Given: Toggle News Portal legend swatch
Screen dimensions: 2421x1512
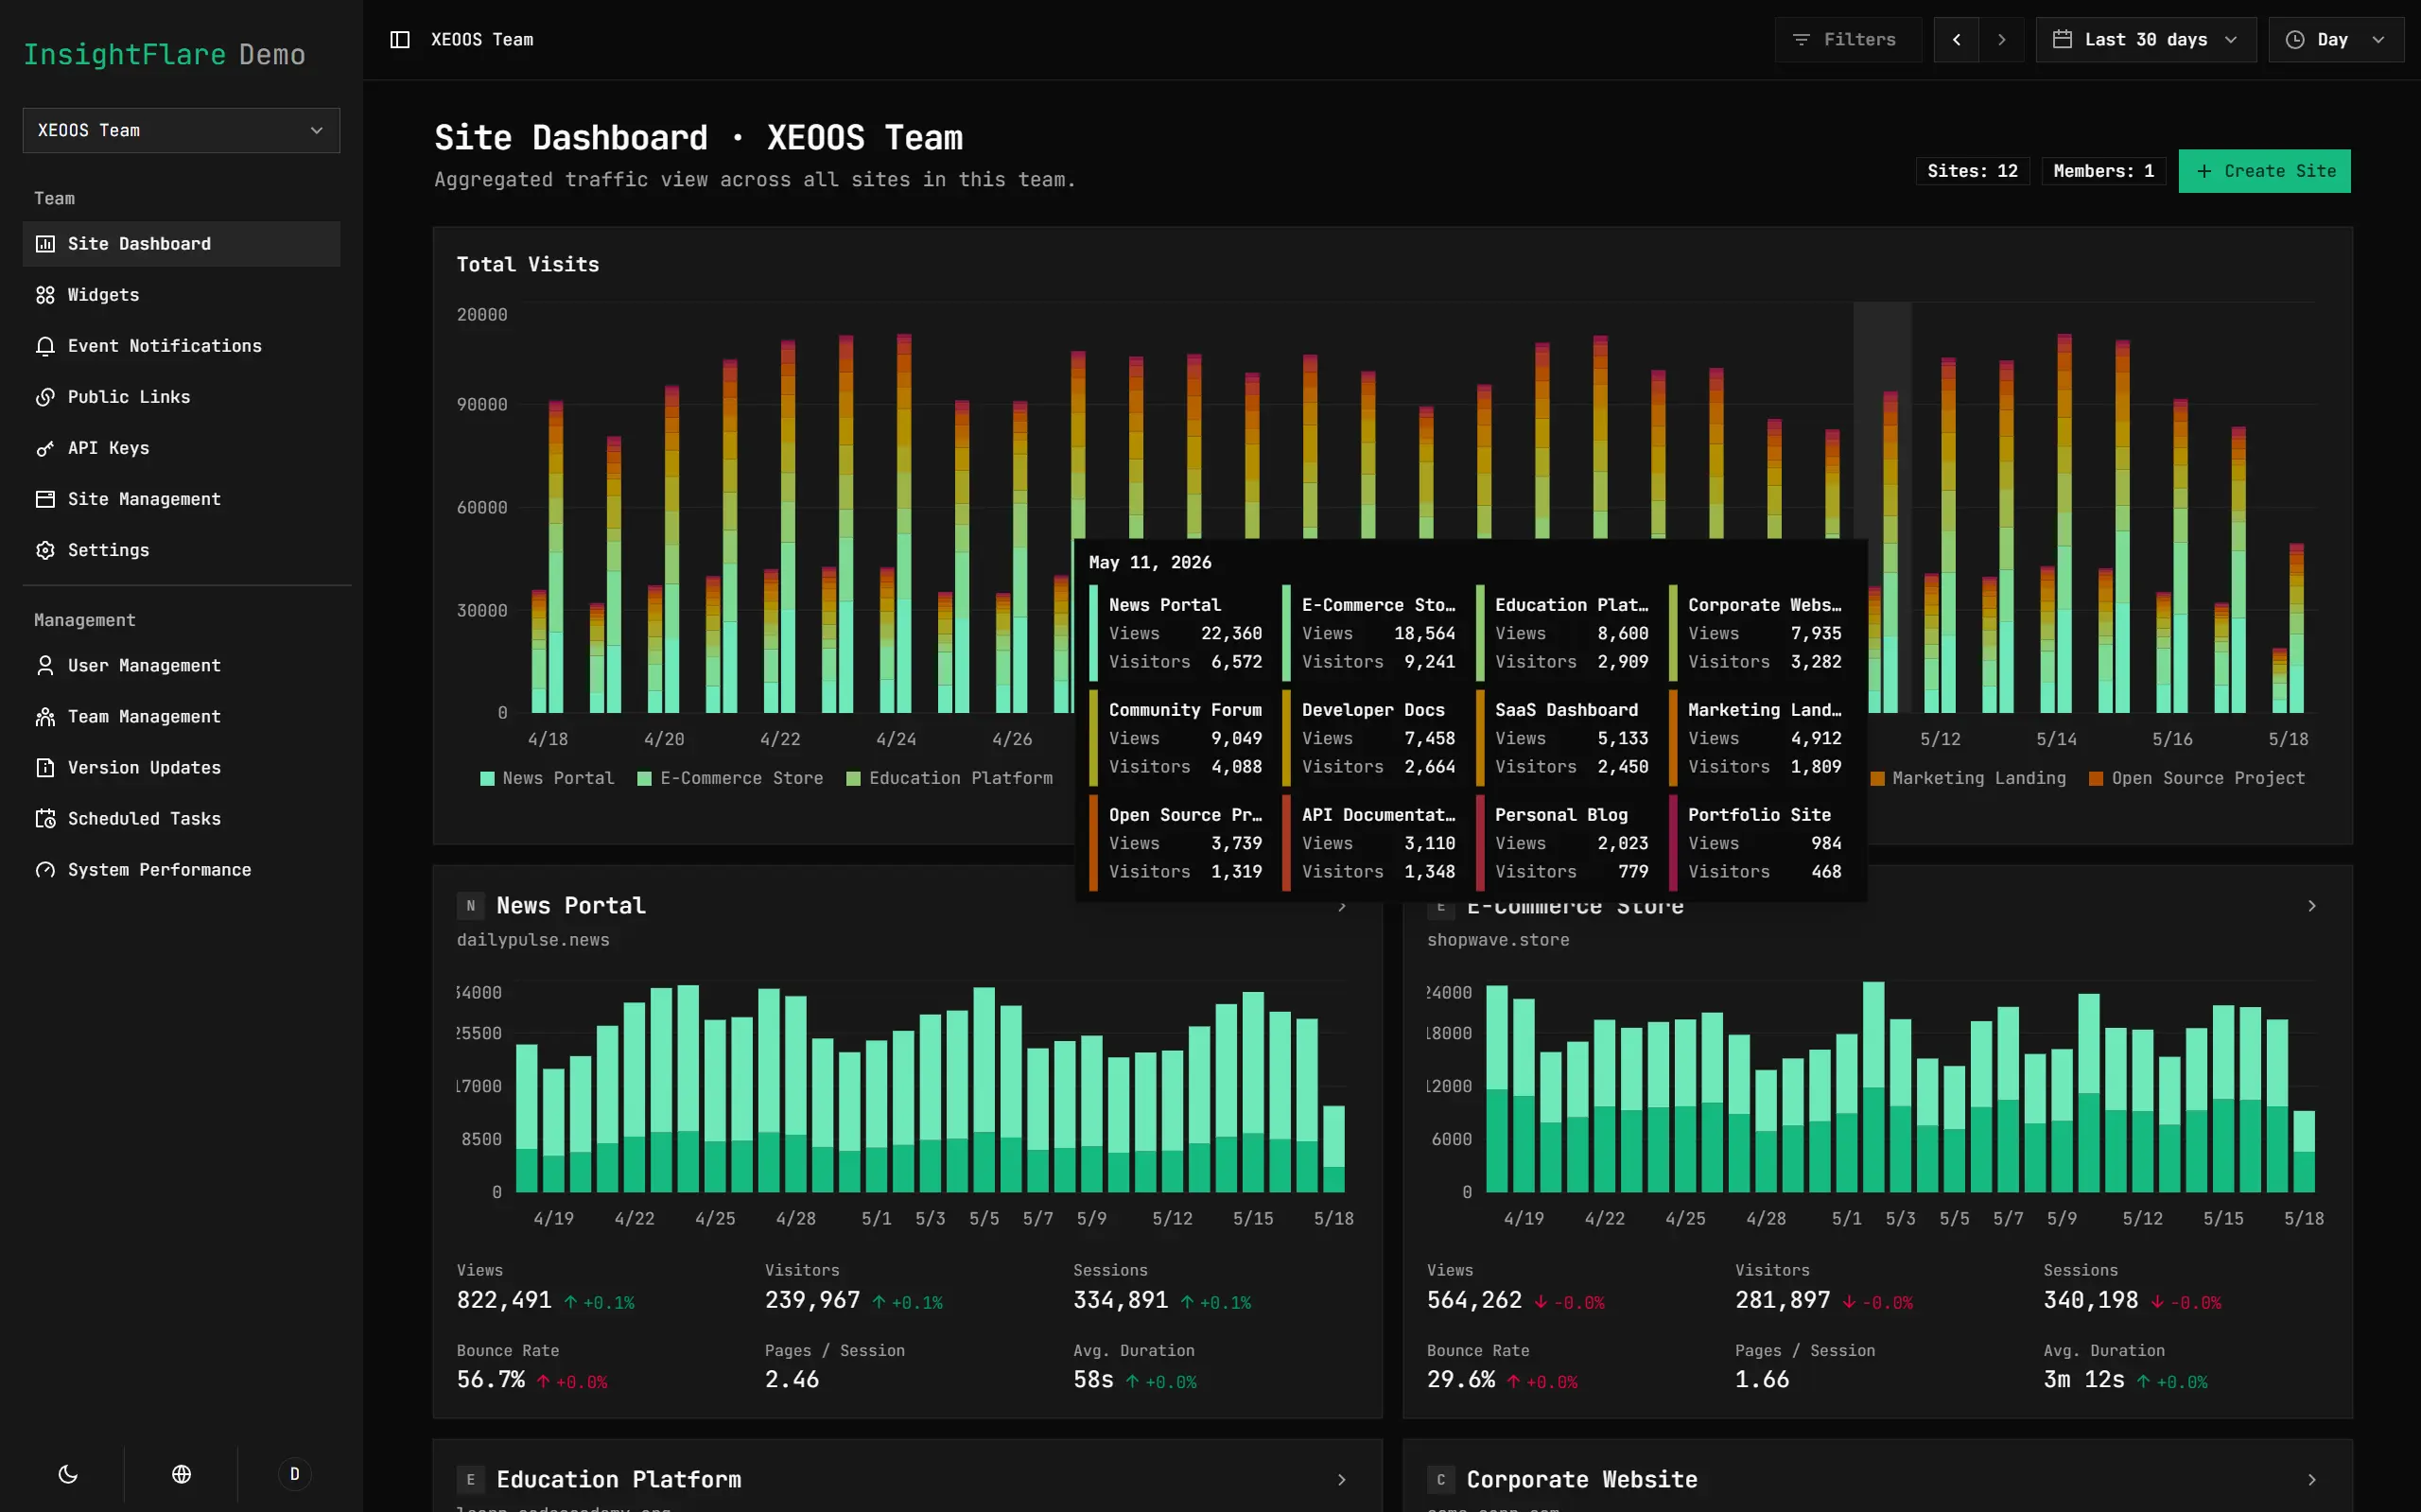Looking at the screenshot, I should pyautogui.click(x=487, y=779).
